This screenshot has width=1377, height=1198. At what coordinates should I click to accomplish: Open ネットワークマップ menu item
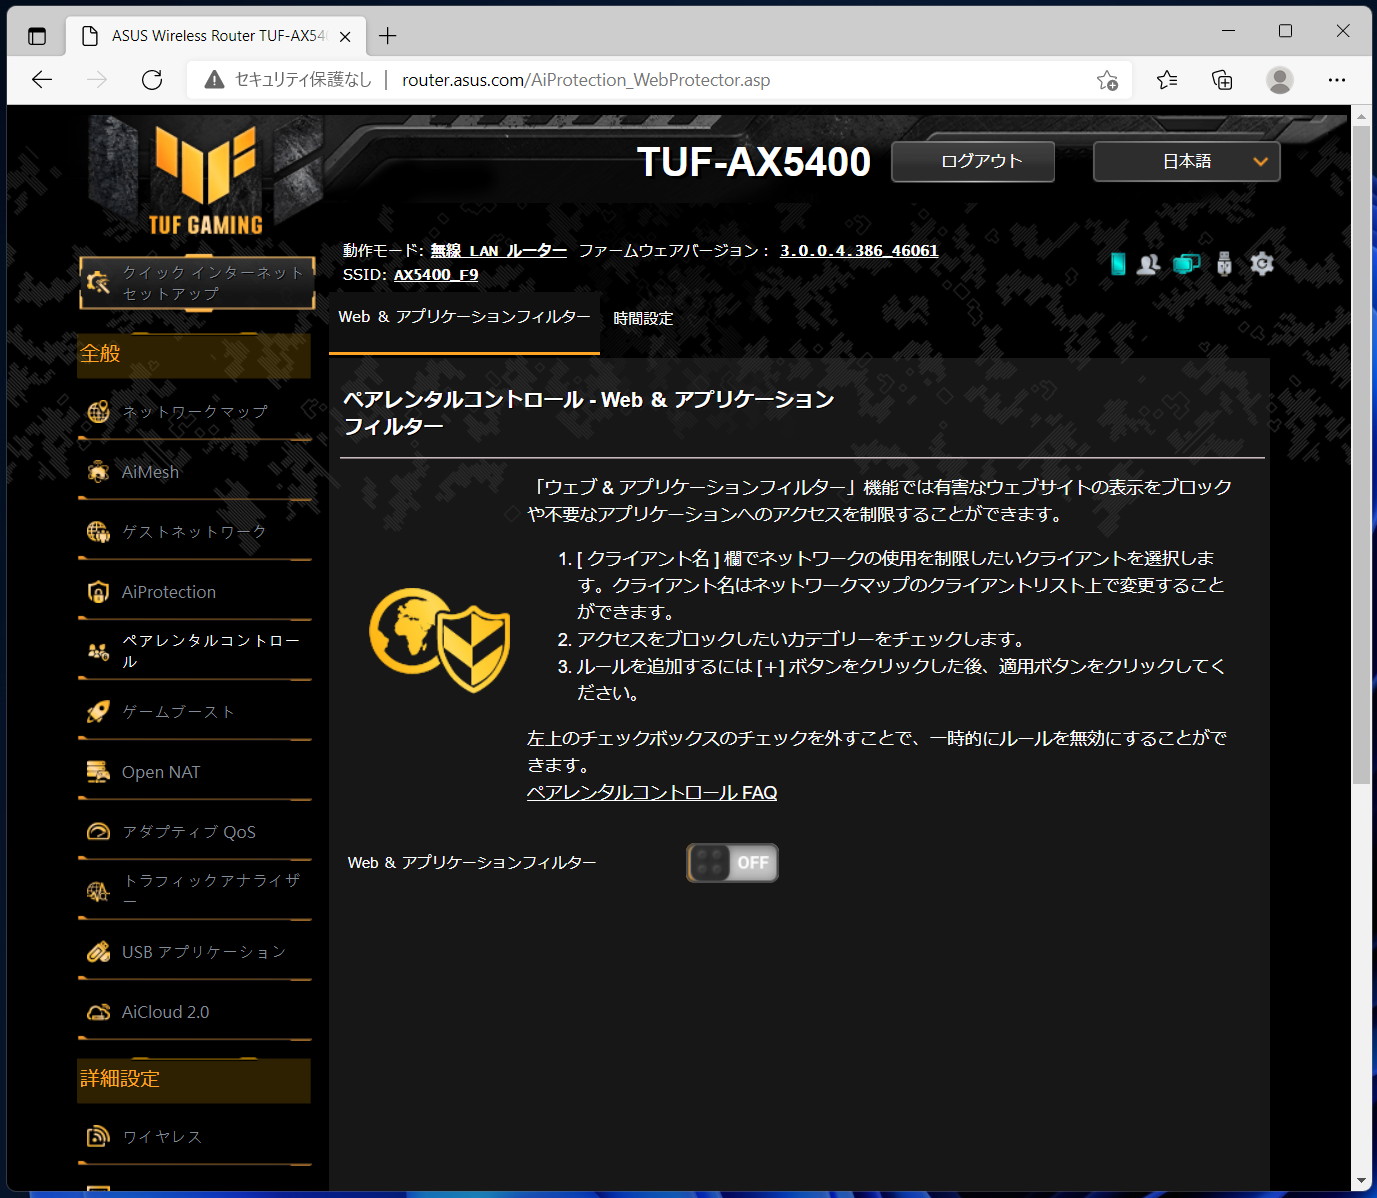tap(195, 412)
